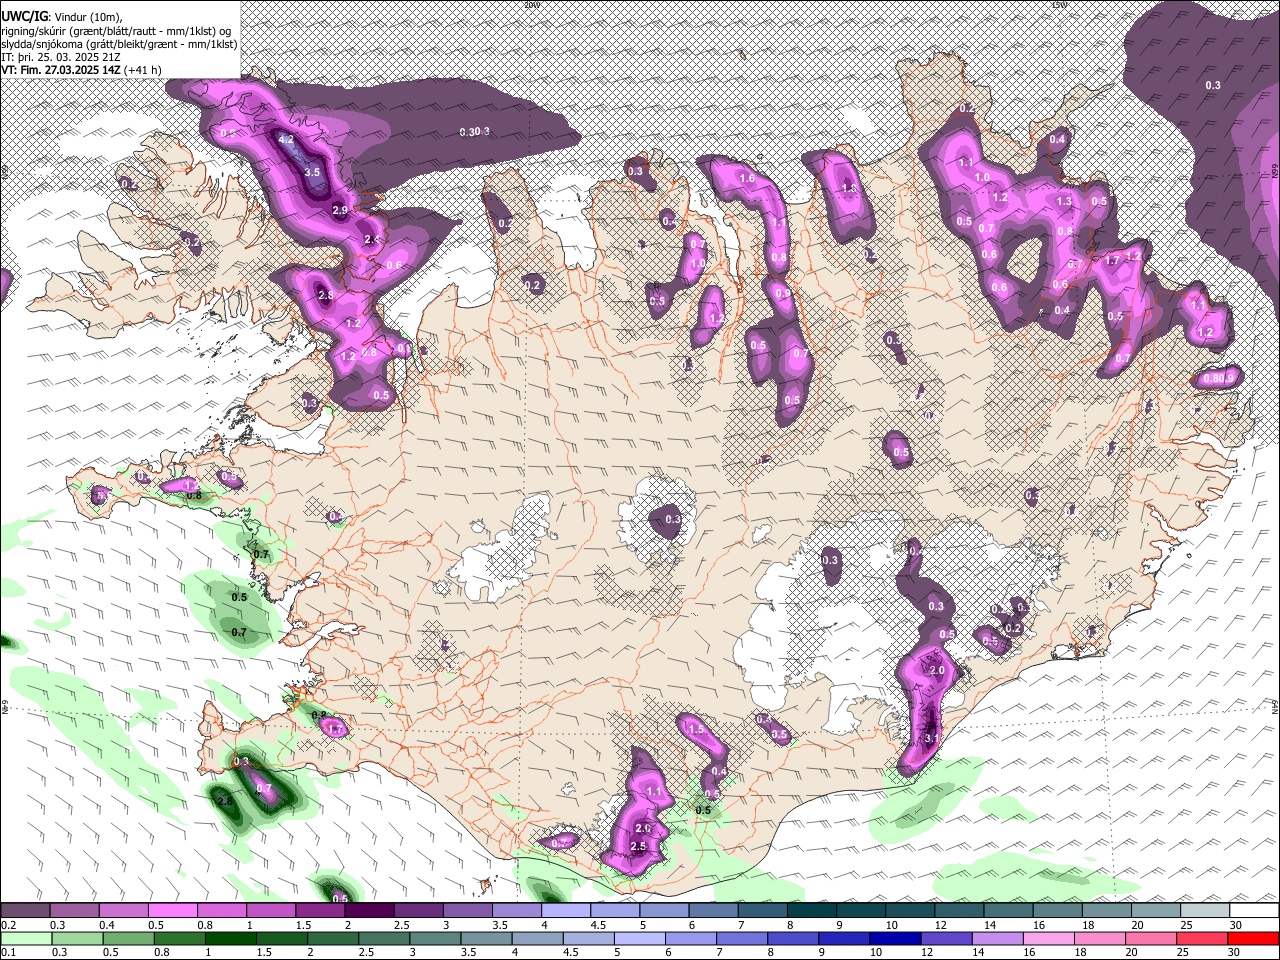Click the 3.1 value on the southeast coast

pos(931,739)
